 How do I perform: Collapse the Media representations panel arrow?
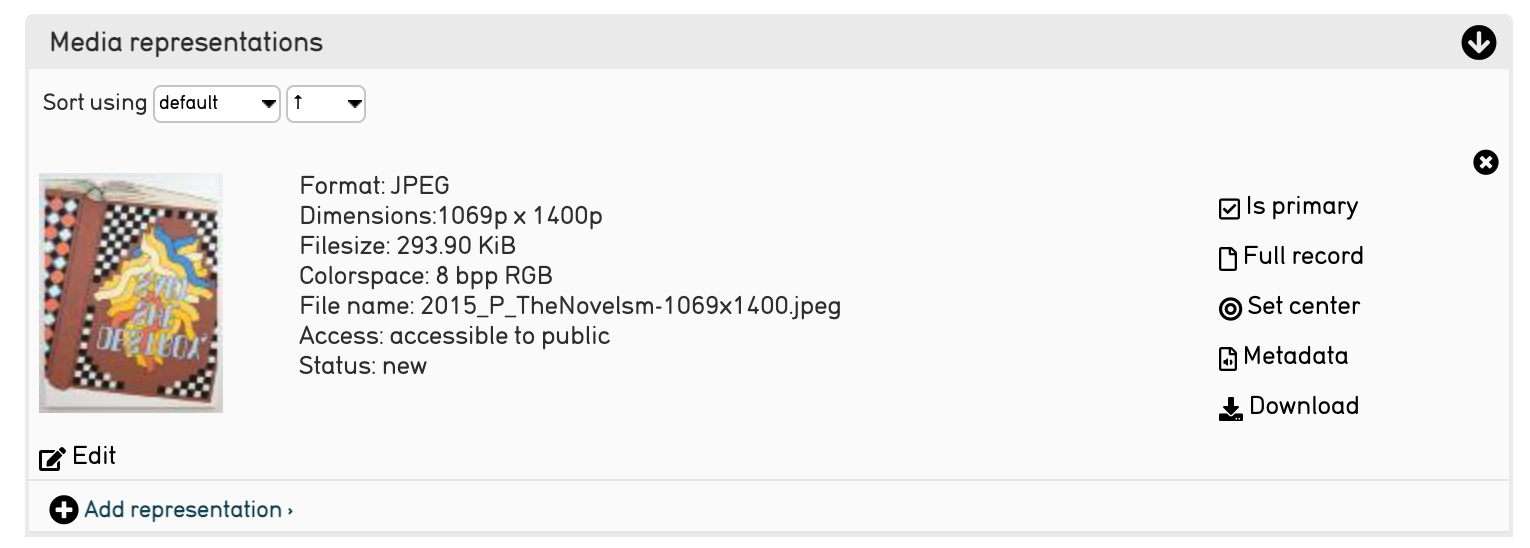click(x=1478, y=42)
